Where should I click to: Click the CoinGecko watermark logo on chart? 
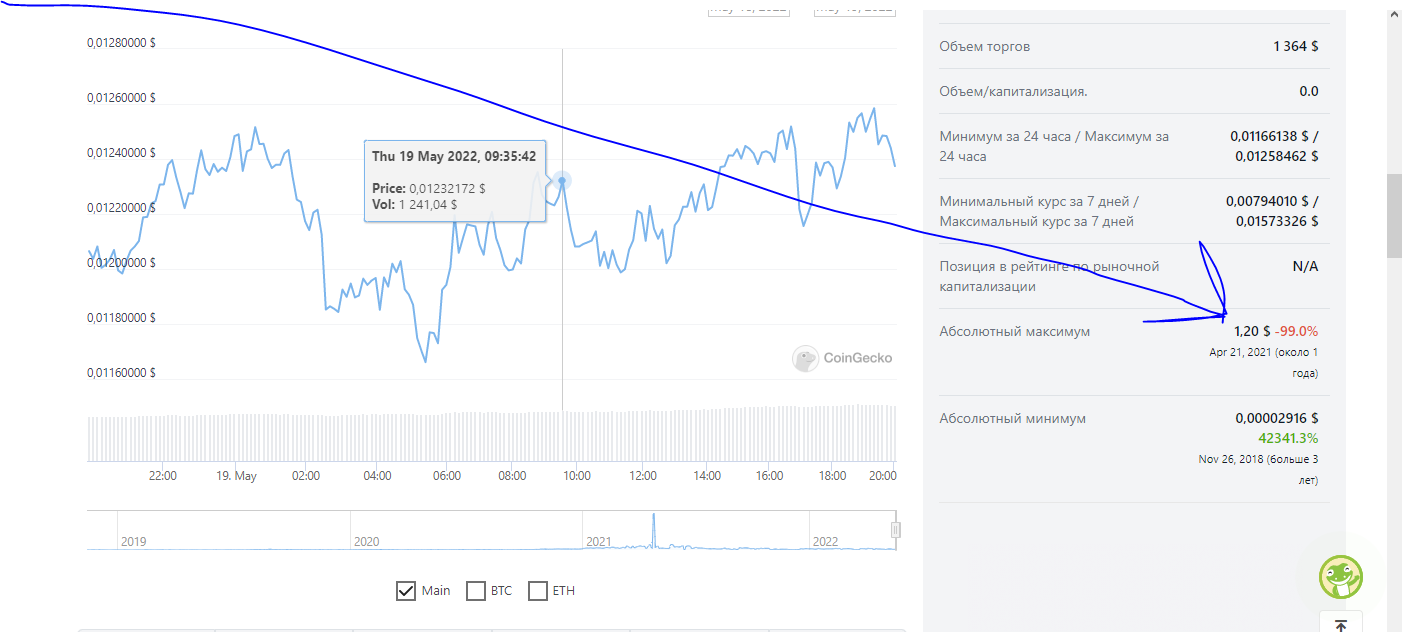[842, 358]
